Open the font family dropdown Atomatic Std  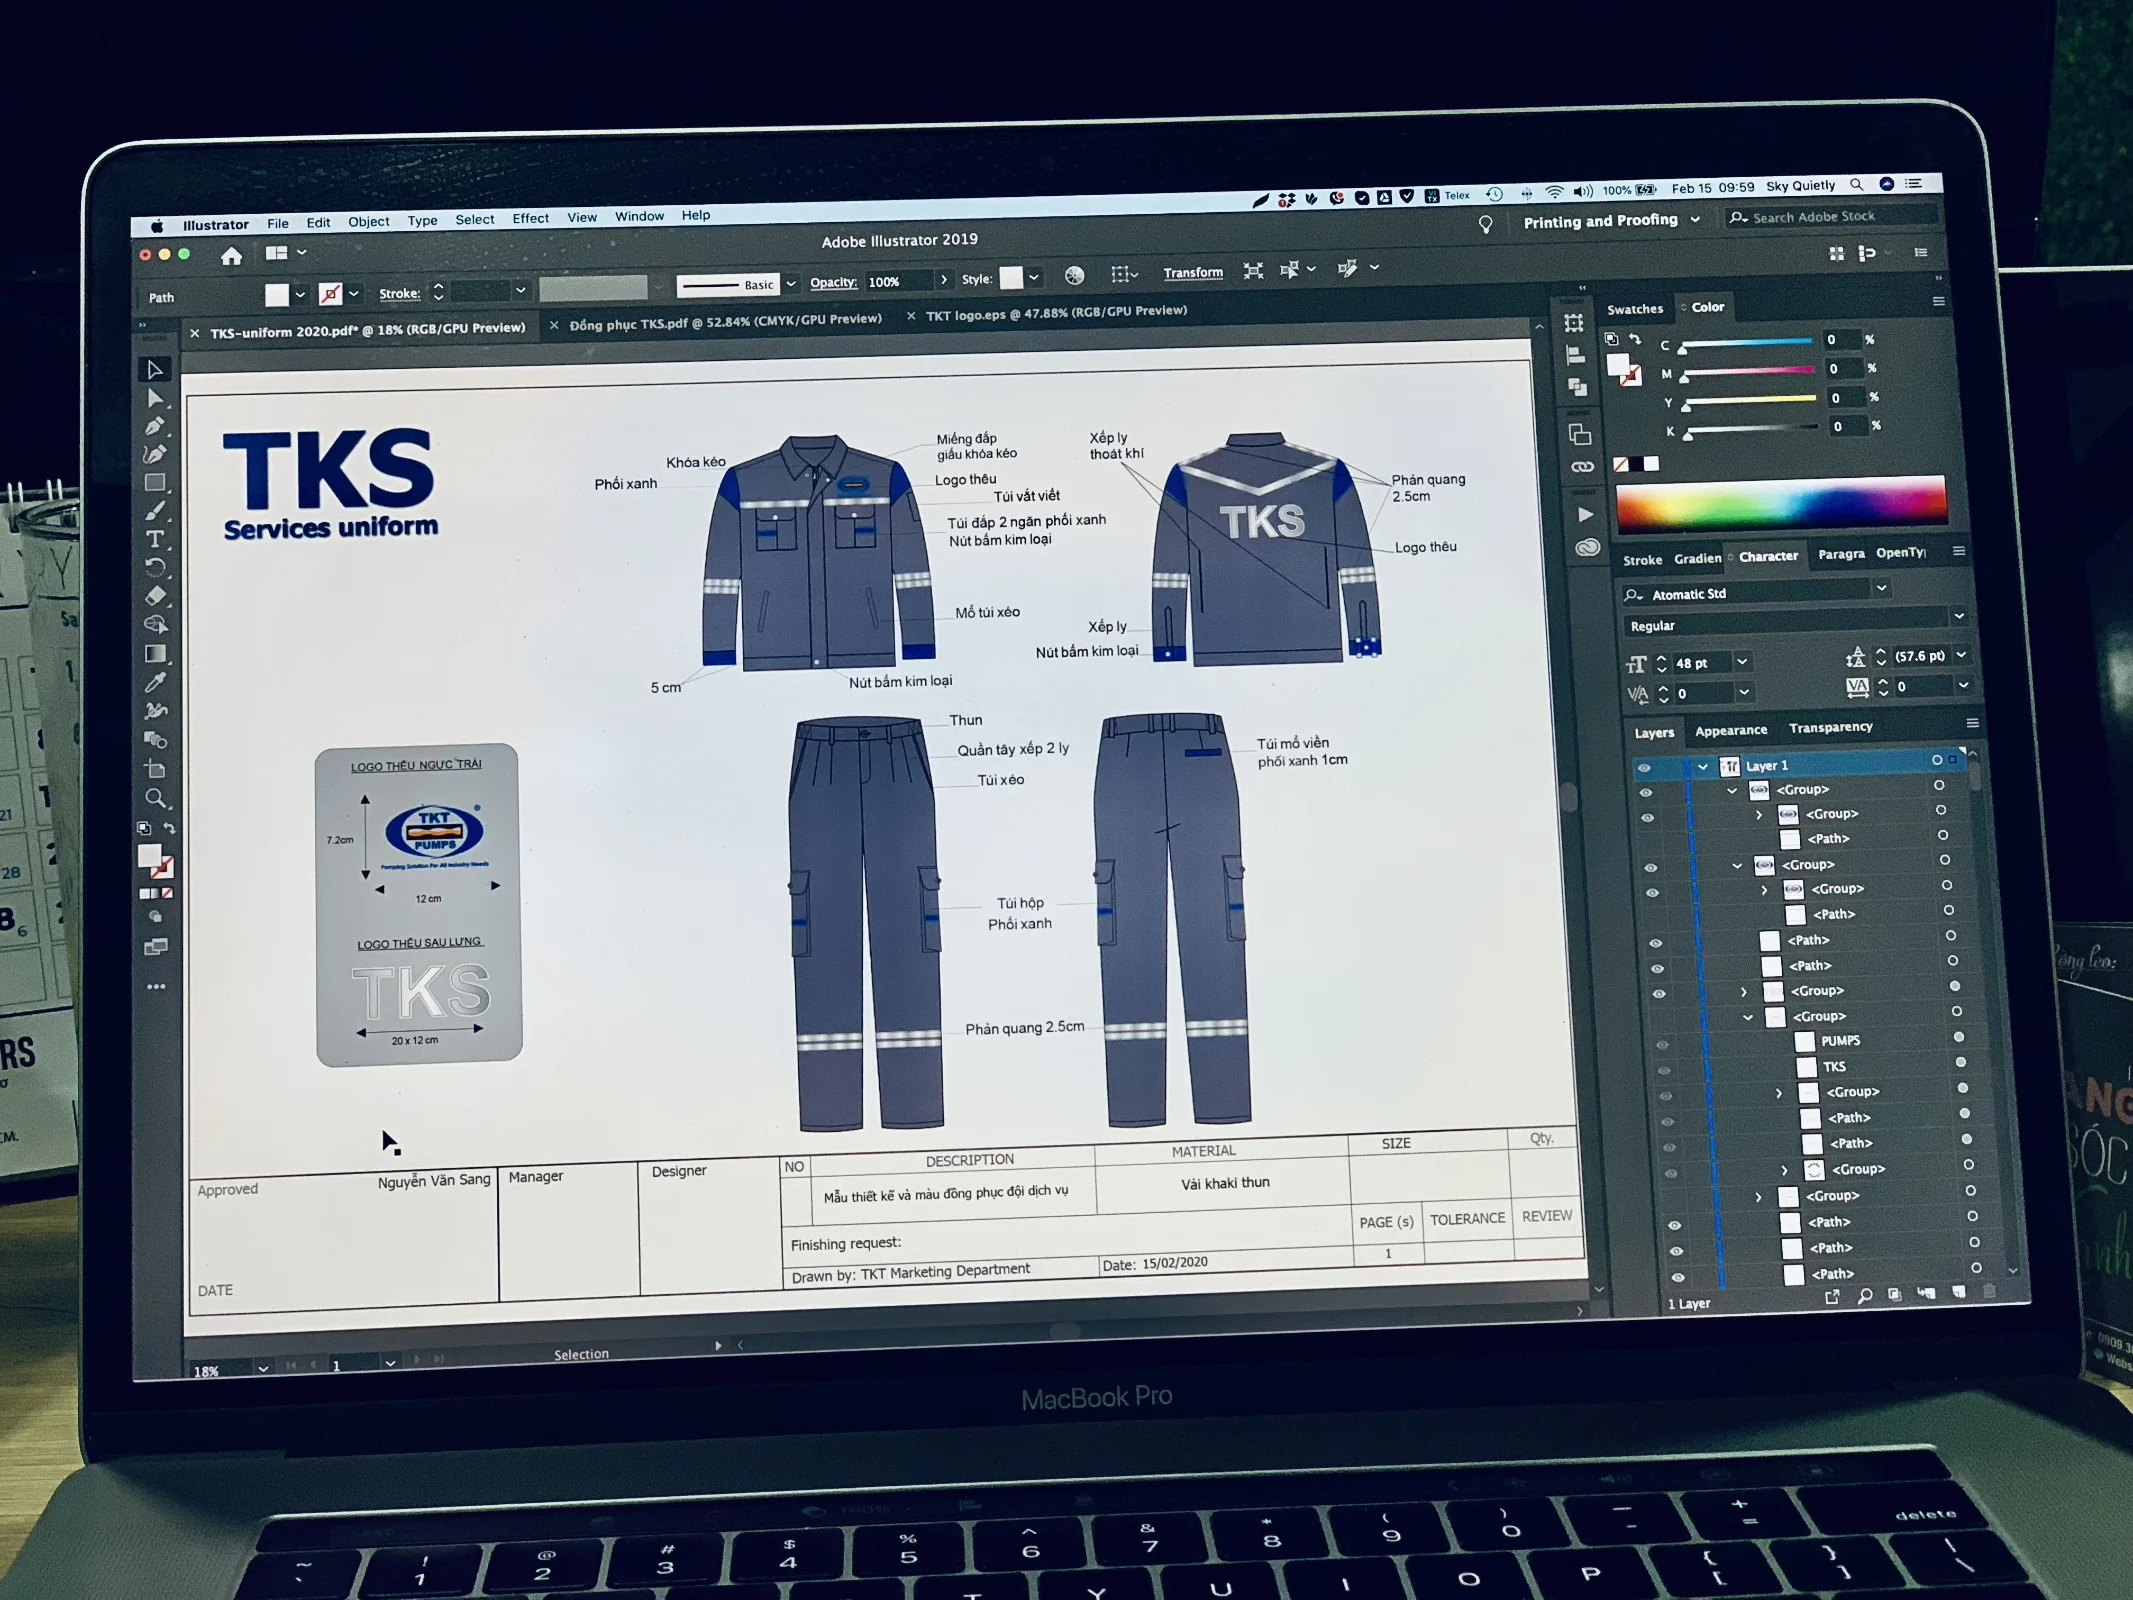(x=1881, y=588)
